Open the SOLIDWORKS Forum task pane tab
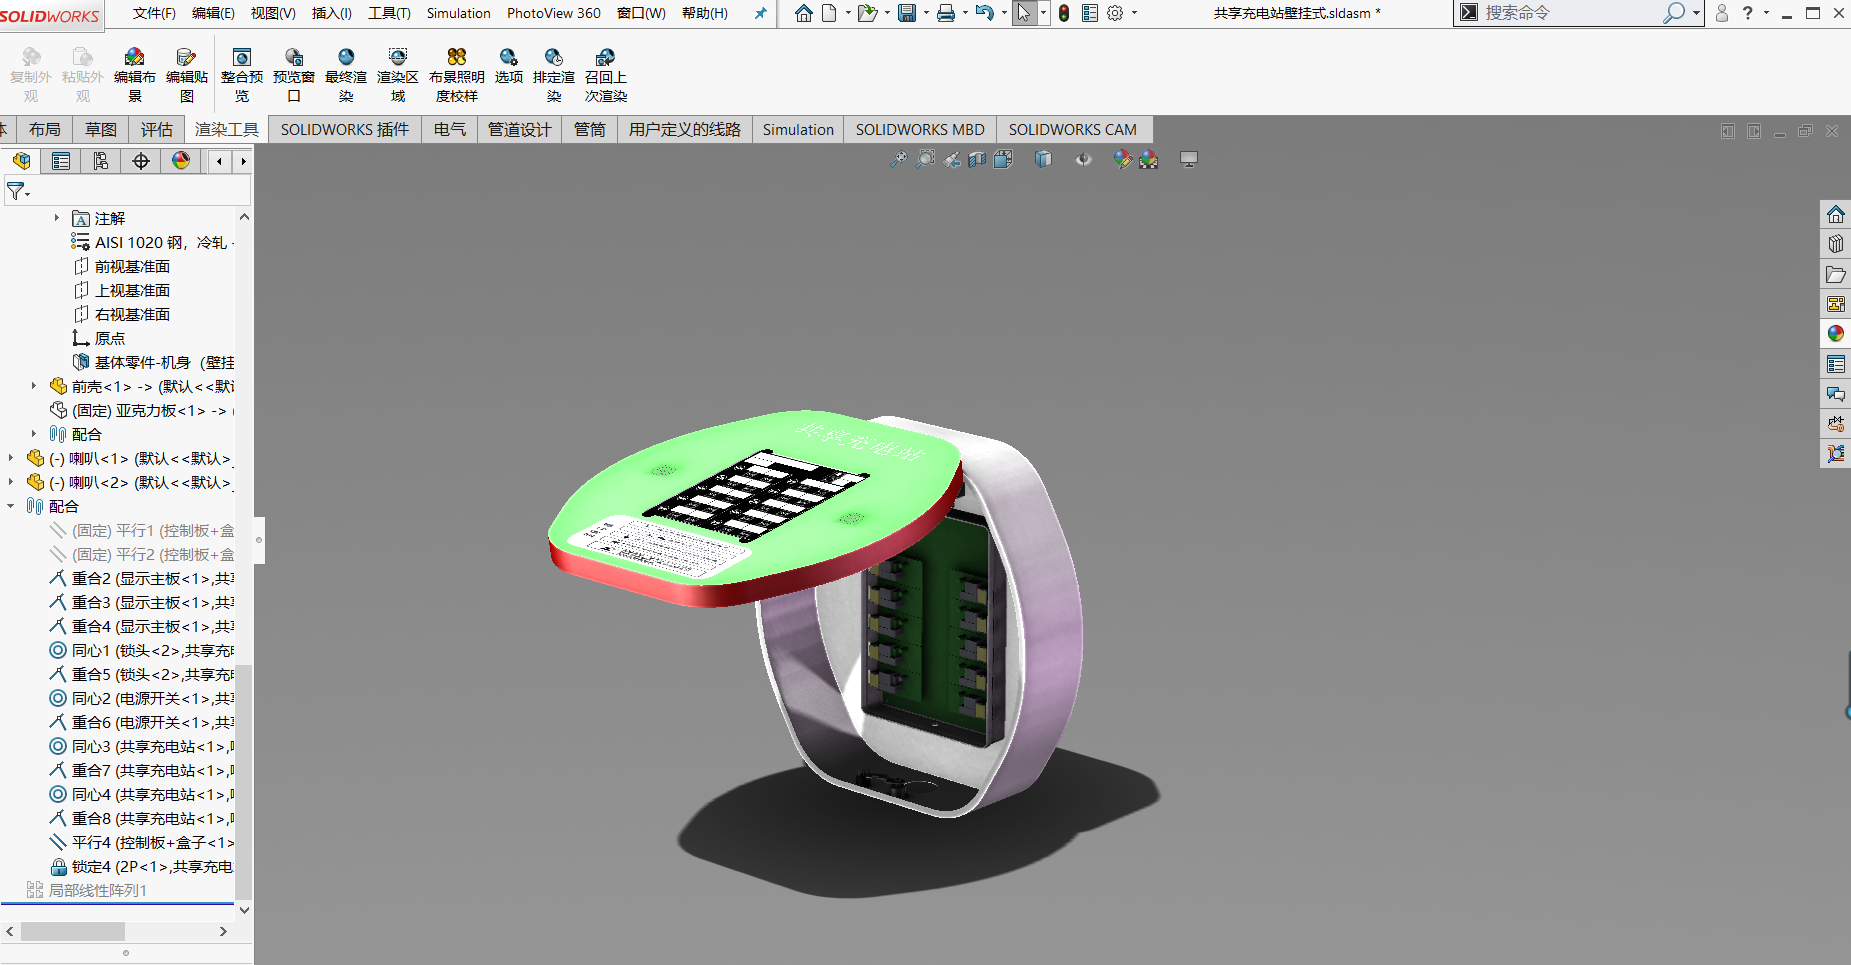 pyautogui.click(x=1836, y=394)
